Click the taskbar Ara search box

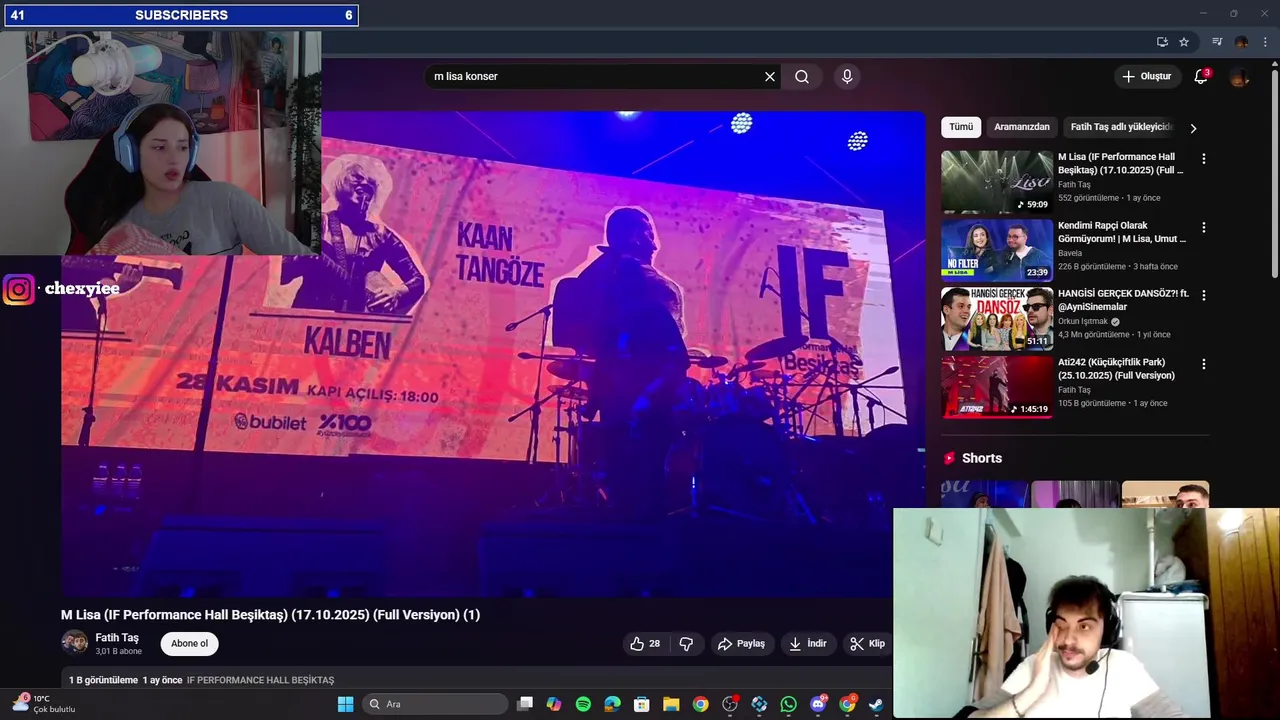[x=433, y=704]
